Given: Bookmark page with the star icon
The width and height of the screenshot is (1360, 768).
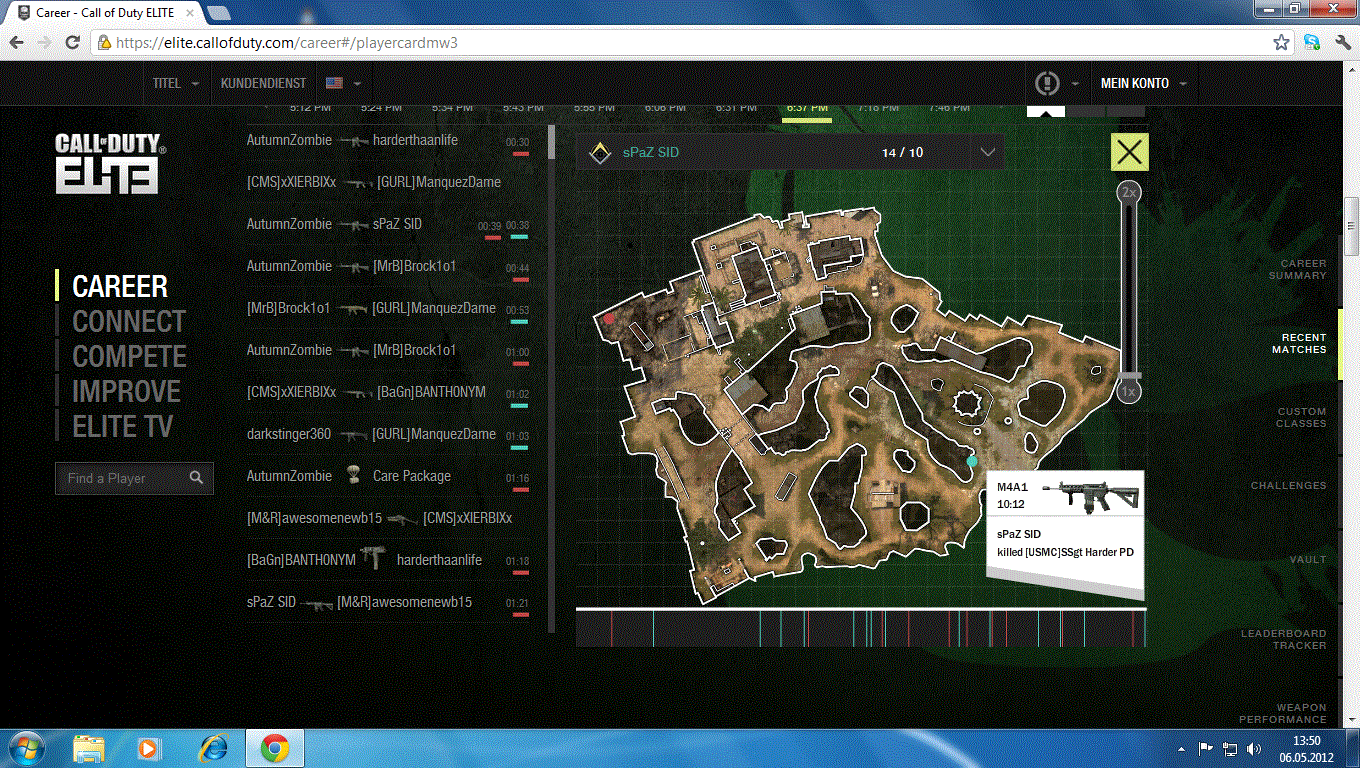Looking at the screenshot, I should [1281, 43].
